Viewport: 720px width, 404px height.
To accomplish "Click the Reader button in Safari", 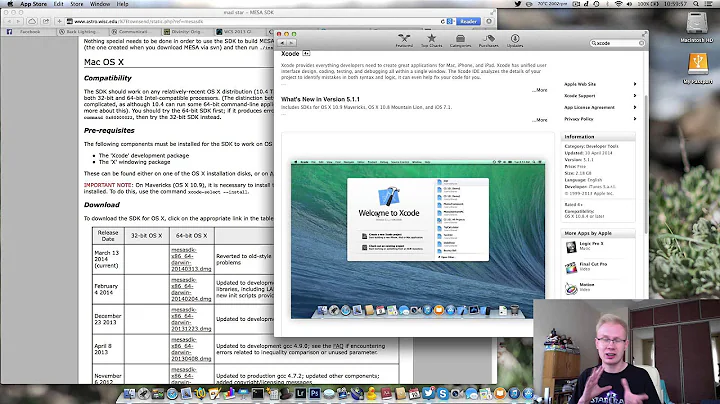I will pos(468,21).
